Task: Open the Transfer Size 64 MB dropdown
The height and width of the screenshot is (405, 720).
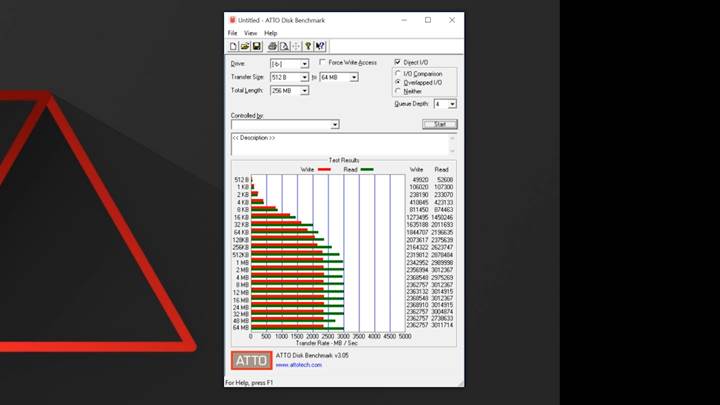Action: [x=354, y=78]
